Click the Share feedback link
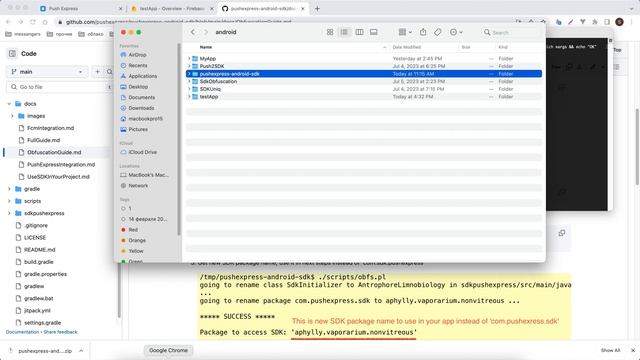640x360 pixels. [60, 332]
